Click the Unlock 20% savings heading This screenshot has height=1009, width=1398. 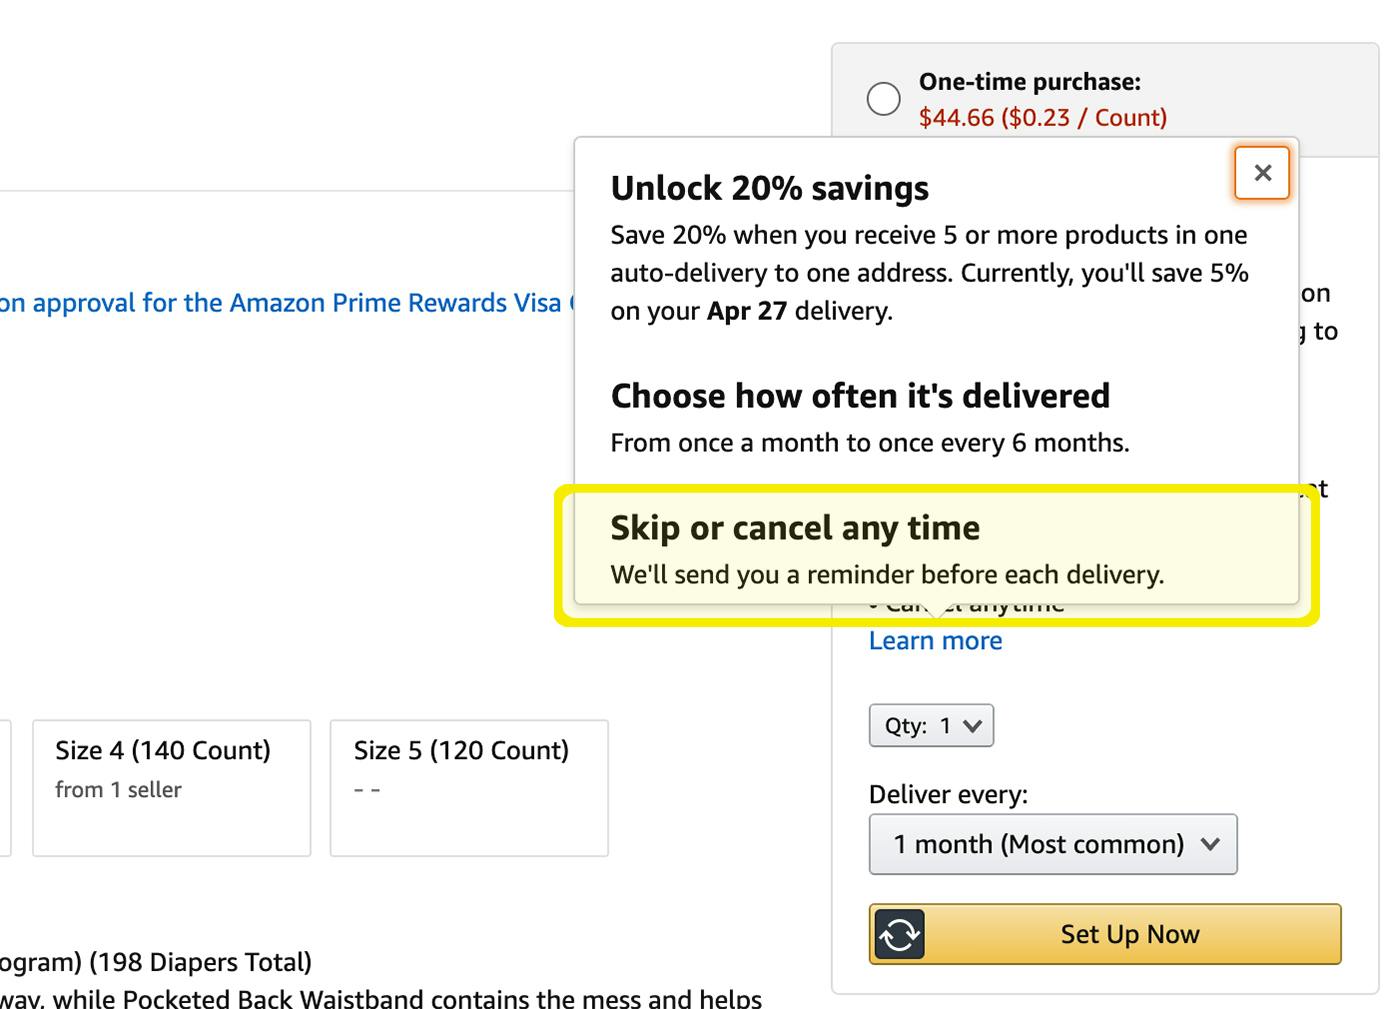(x=769, y=188)
